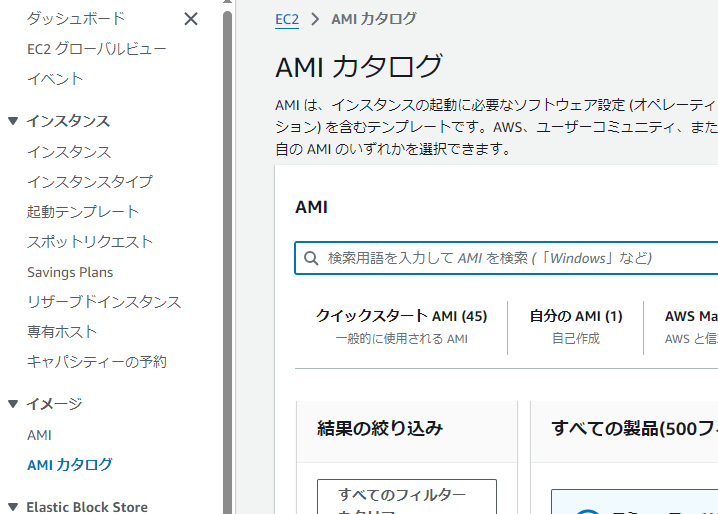Go to イベント page
718x514 pixels.
(x=55, y=79)
